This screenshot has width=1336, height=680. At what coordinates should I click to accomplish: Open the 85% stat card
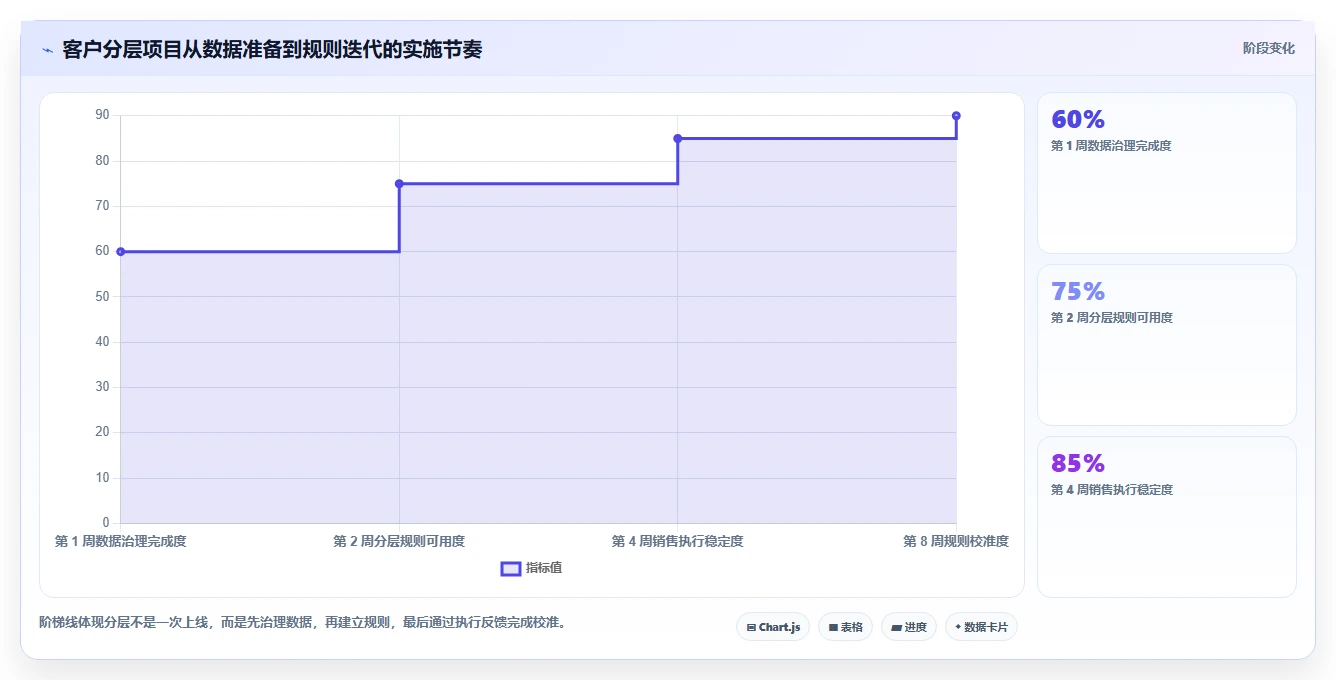[1167, 517]
